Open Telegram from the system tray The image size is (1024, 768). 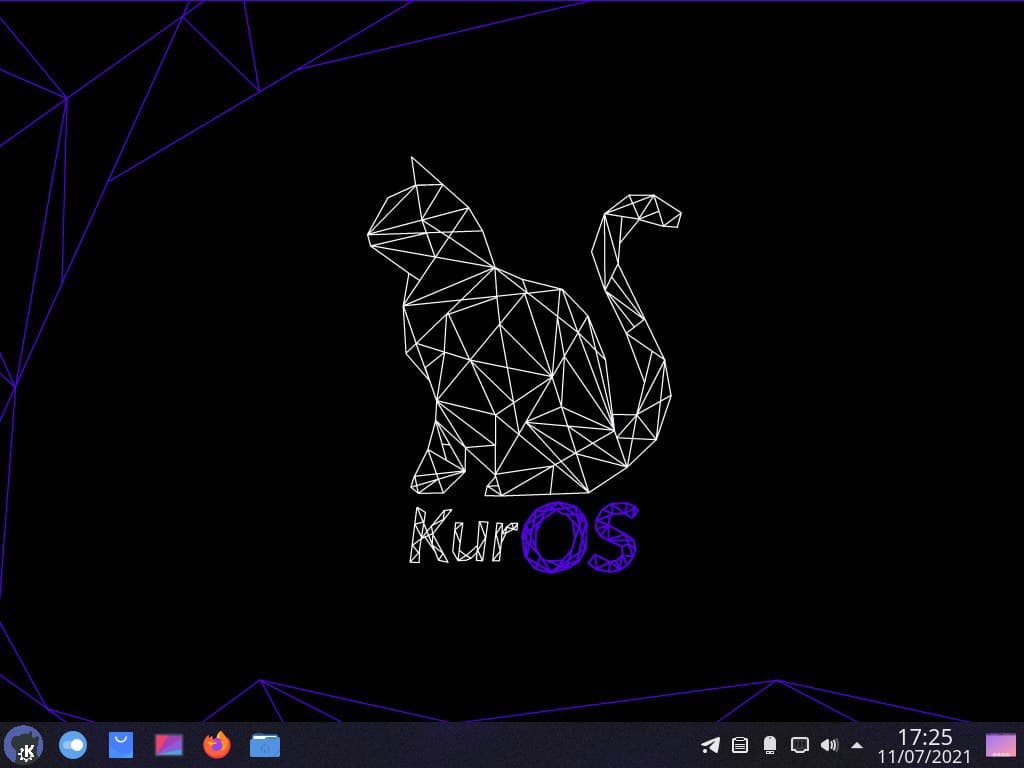click(710, 745)
